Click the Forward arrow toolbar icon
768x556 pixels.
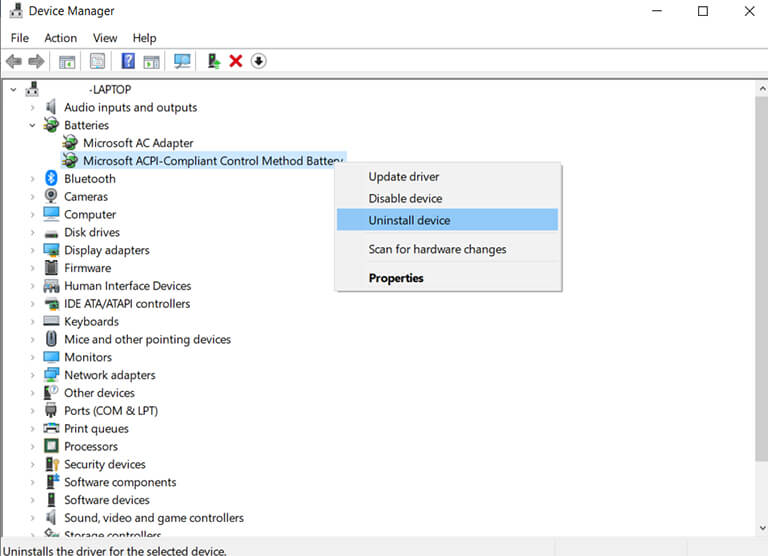[x=36, y=61]
